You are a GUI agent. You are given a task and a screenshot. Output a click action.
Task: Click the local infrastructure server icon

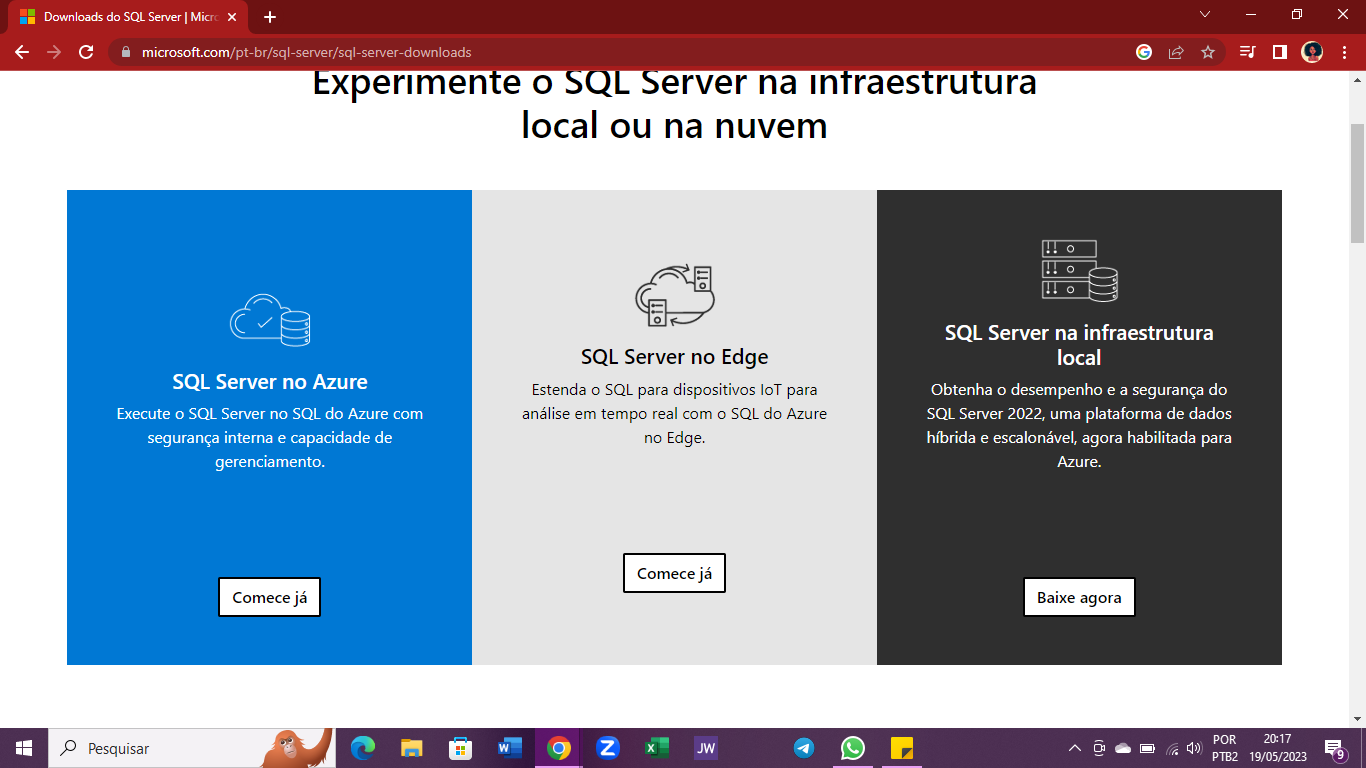1079,271
